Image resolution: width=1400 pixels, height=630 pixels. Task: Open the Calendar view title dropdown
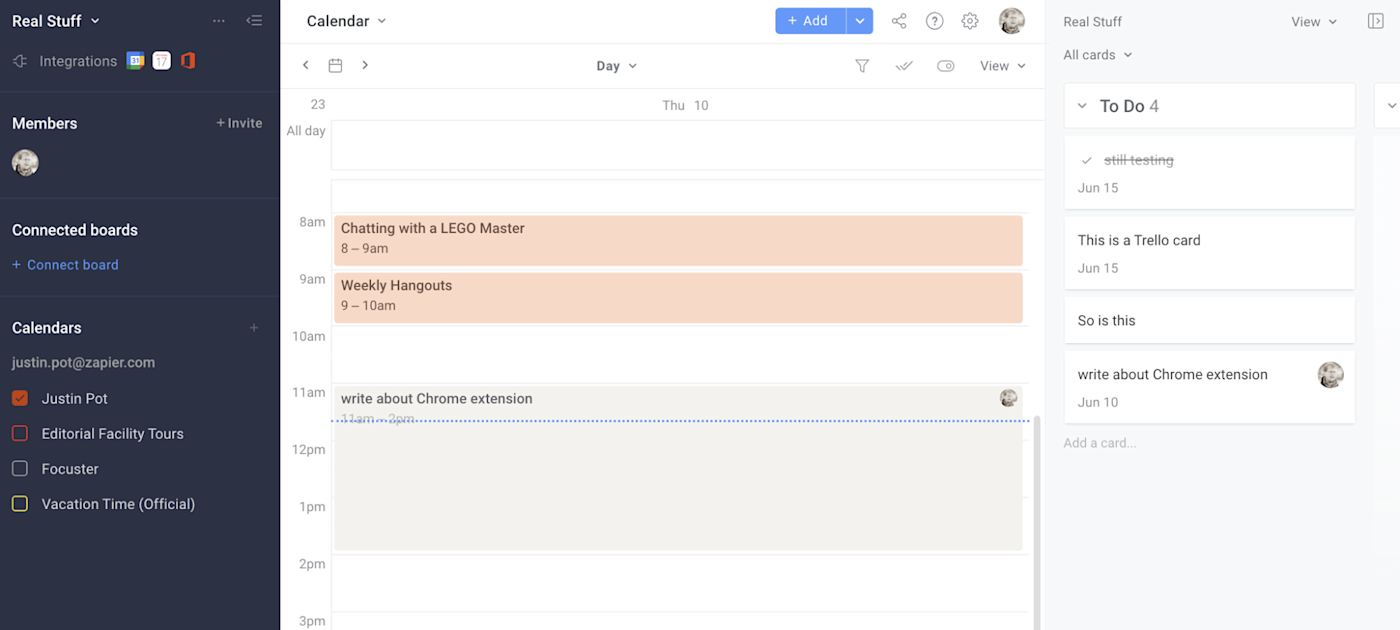(x=346, y=21)
